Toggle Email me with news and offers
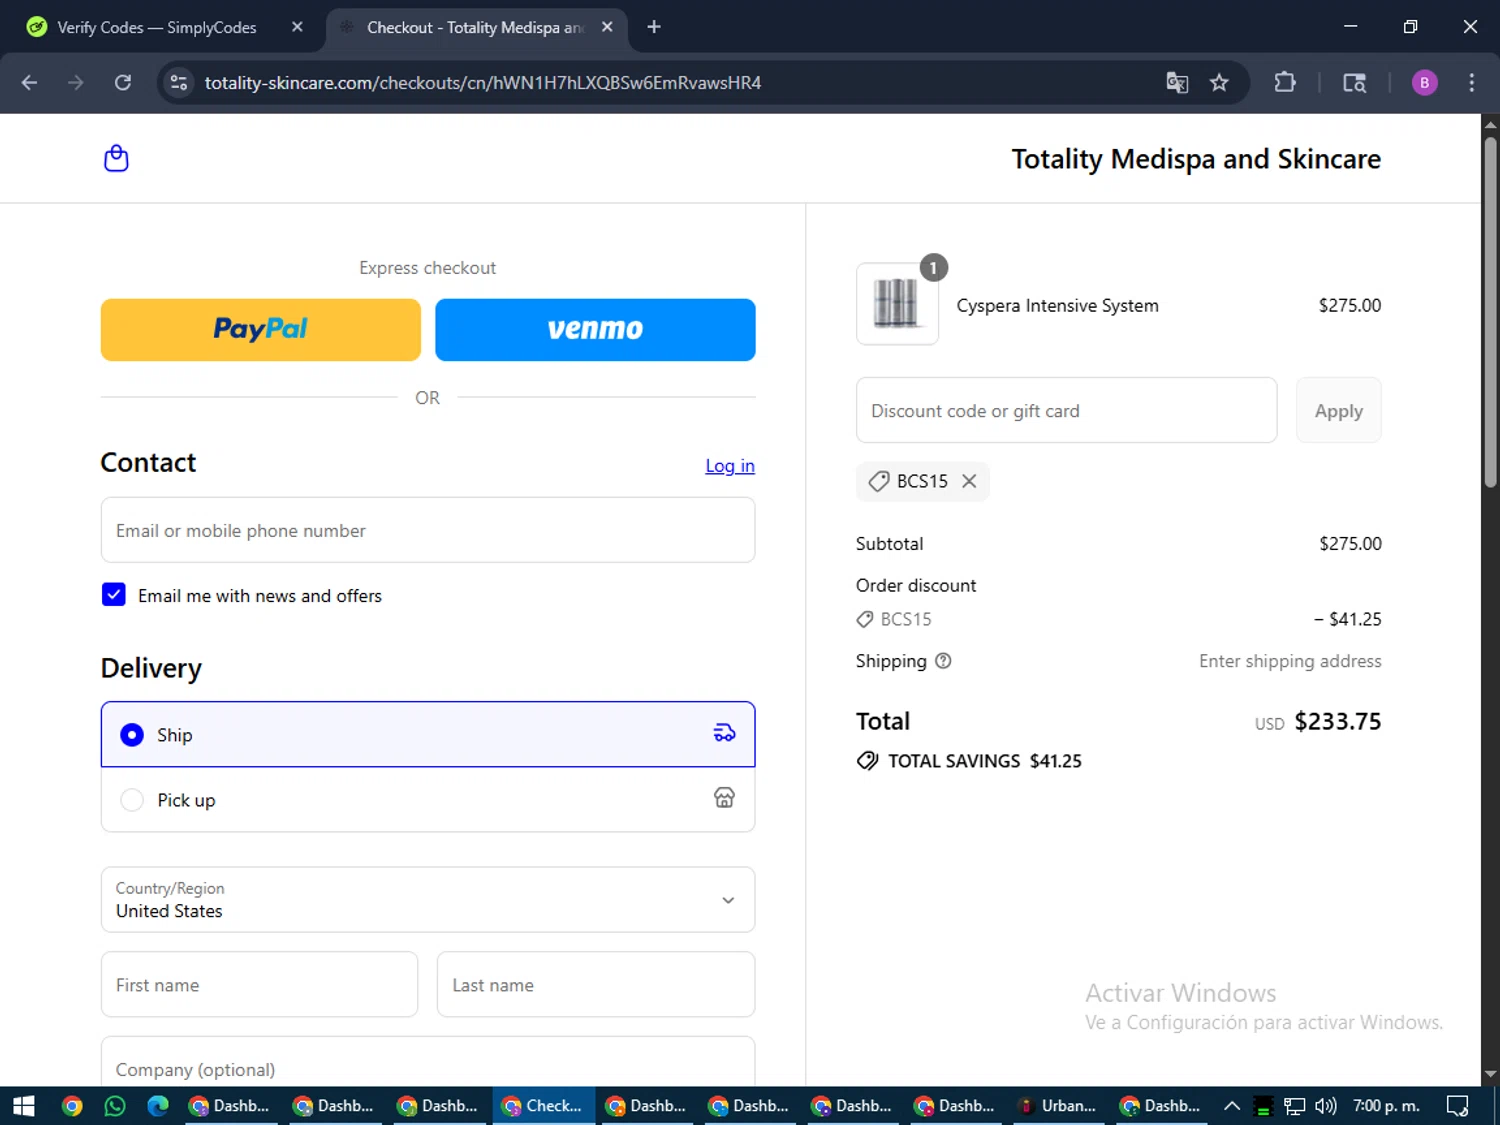The image size is (1500, 1125). 114,595
